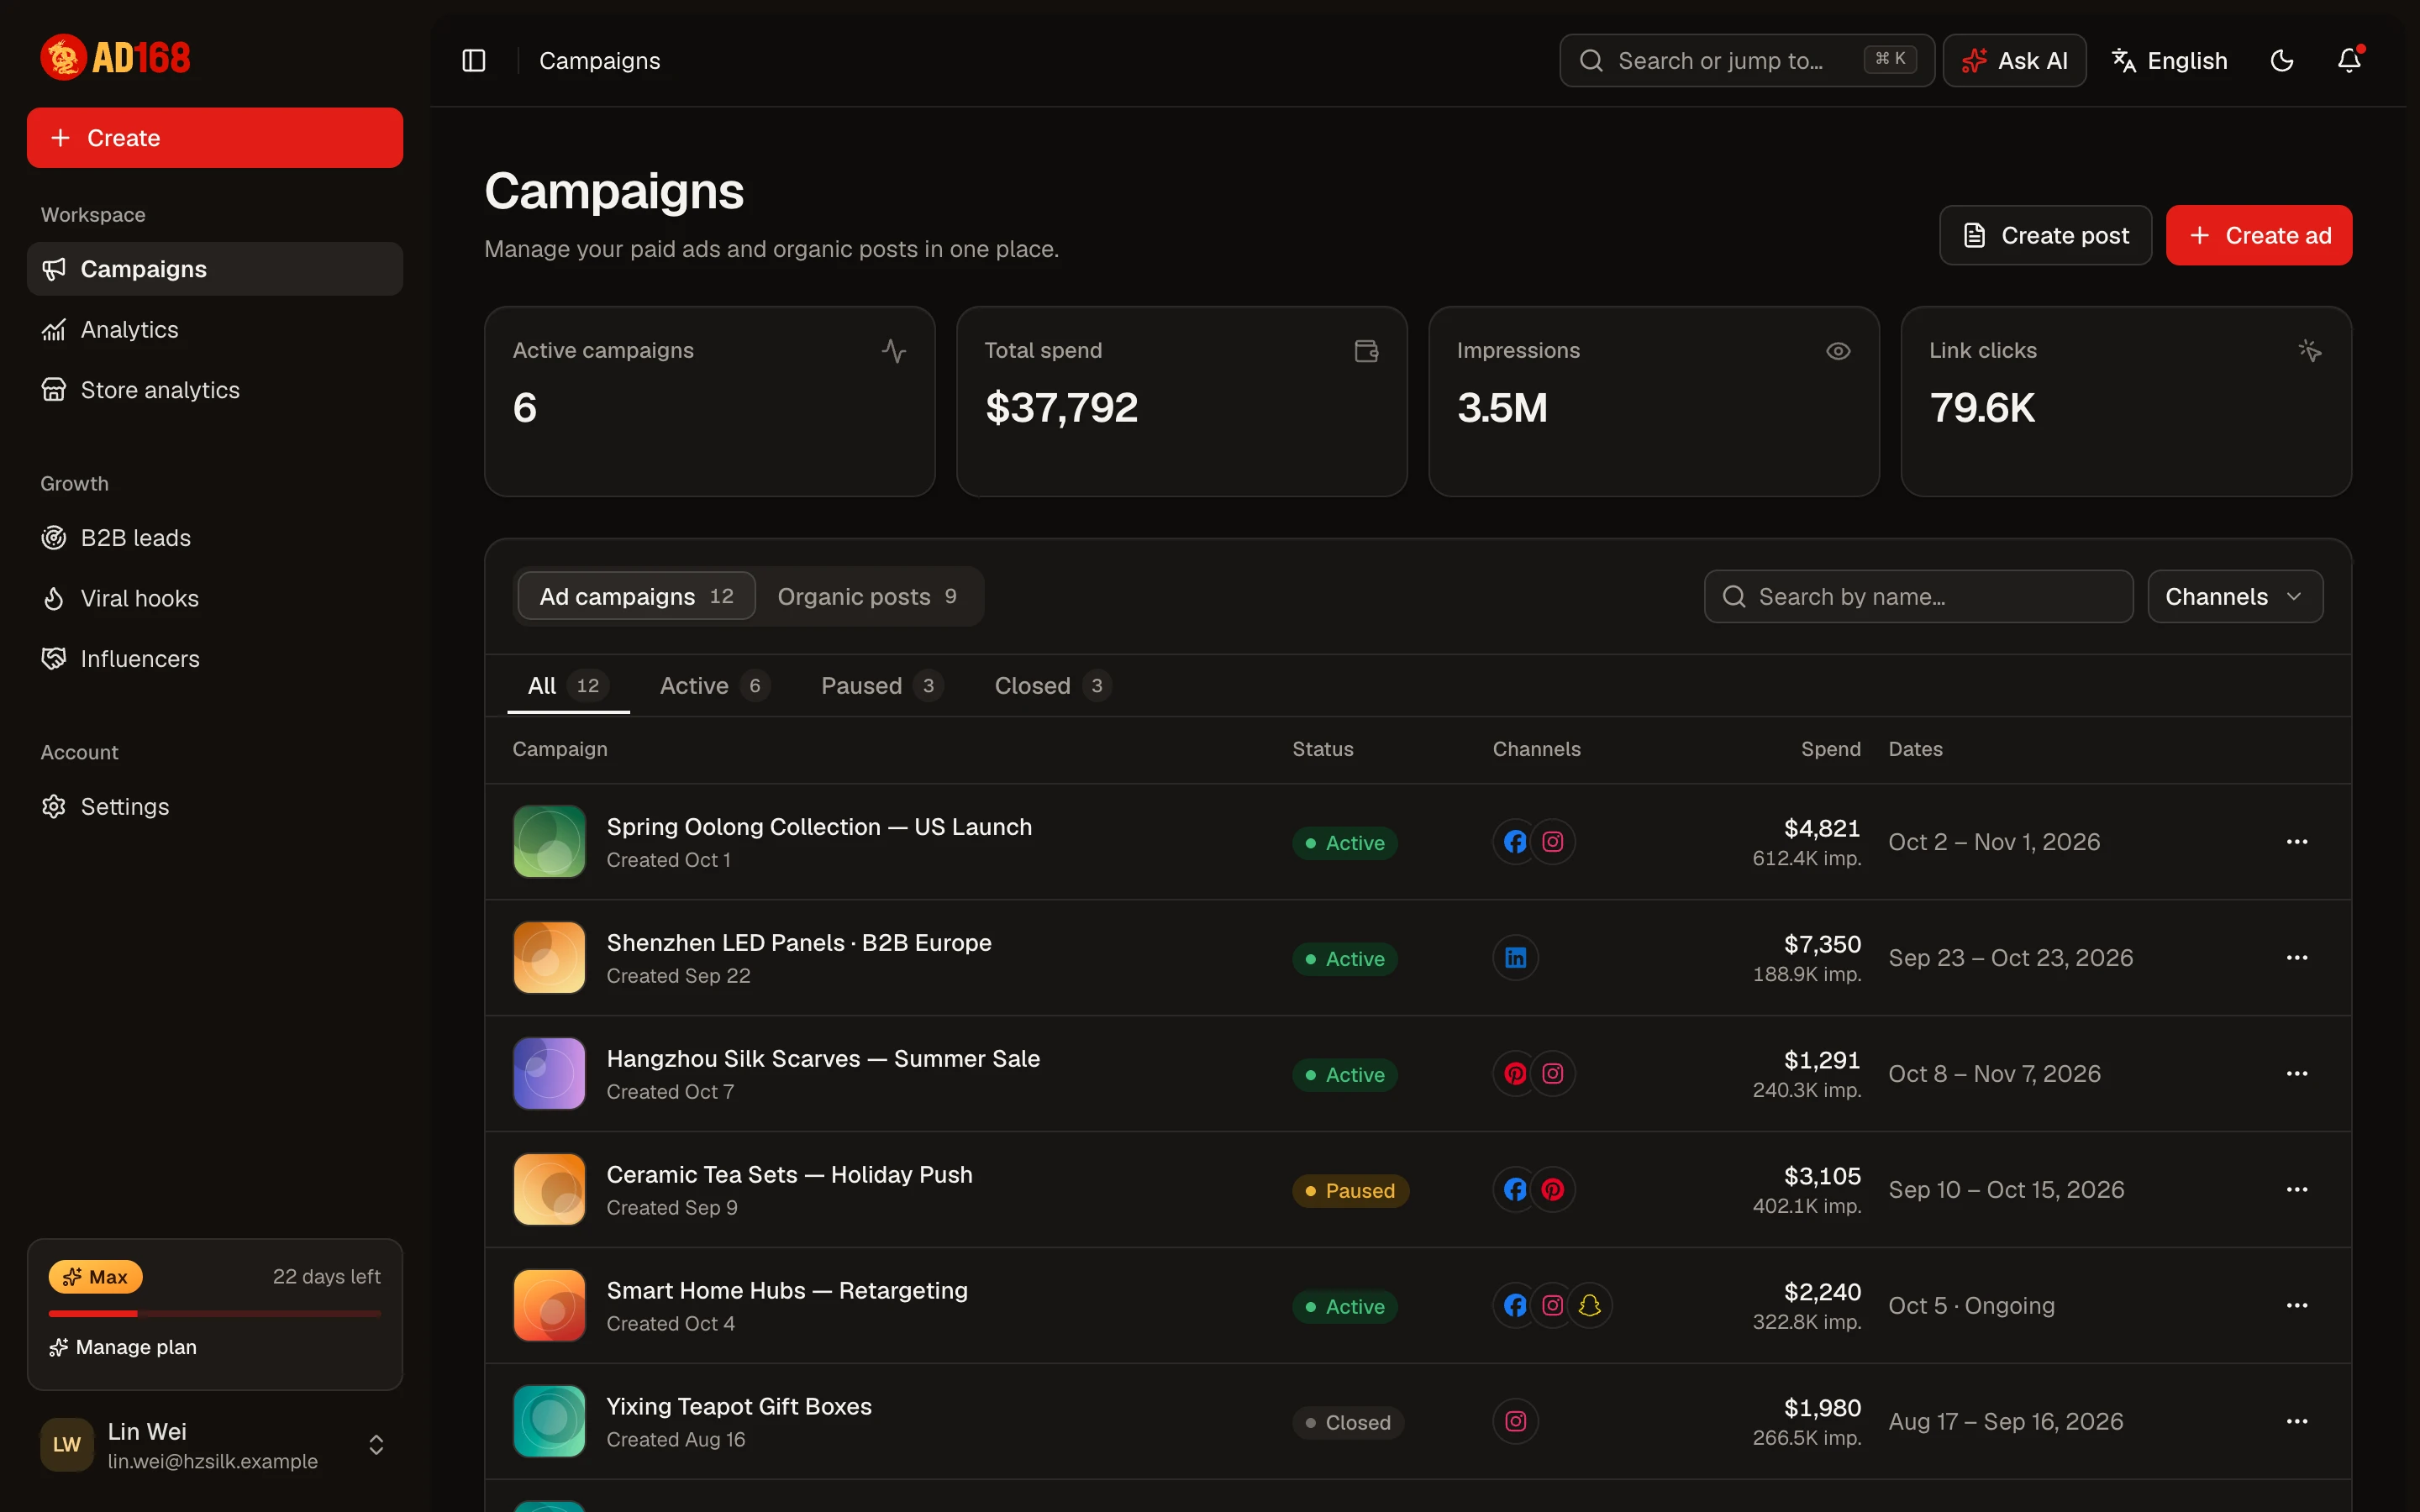Click Facebook icon in Ceramic Tea Sets row
2420x1512 pixels.
[x=1516, y=1190]
